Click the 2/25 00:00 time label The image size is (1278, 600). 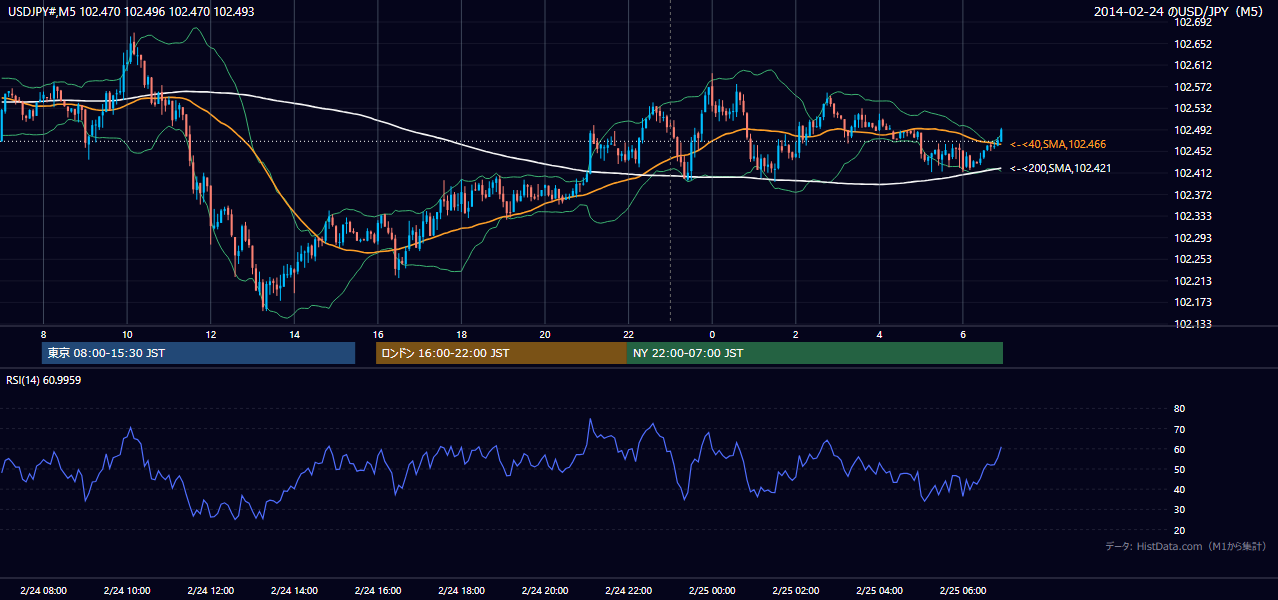712,591
